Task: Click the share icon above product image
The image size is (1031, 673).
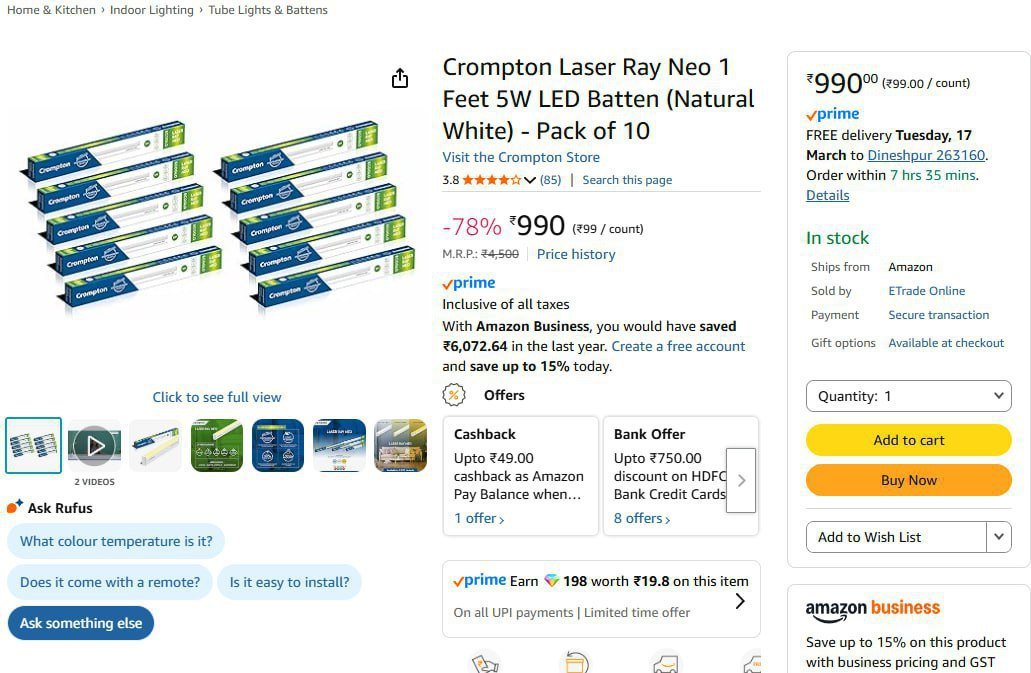Action: tap(400, 78)
